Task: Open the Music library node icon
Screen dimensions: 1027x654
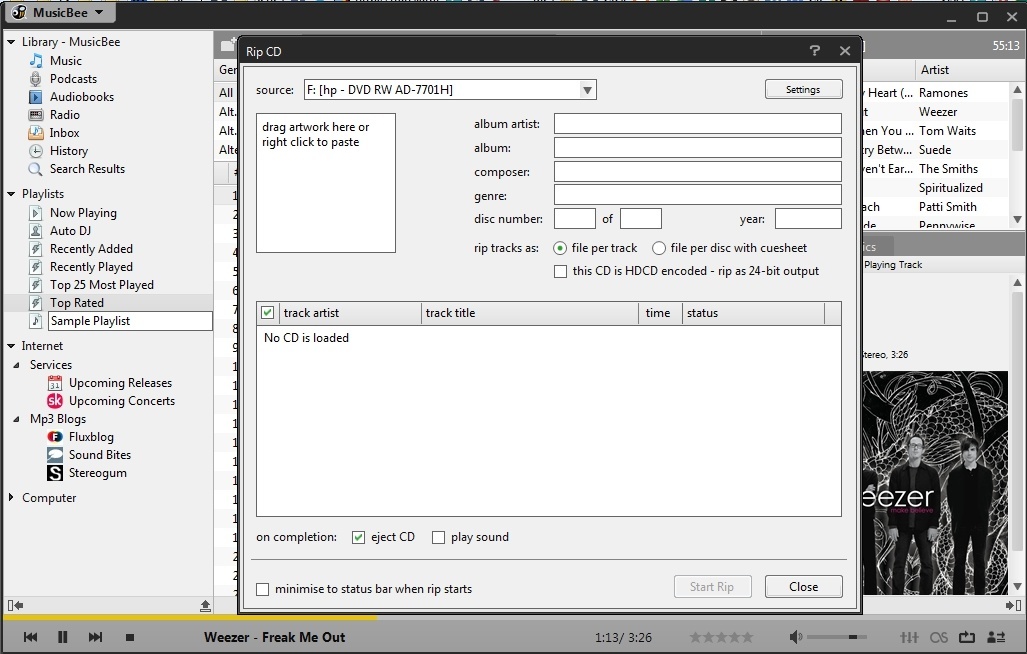Action: pyautogui.click(x=36, y=61)
